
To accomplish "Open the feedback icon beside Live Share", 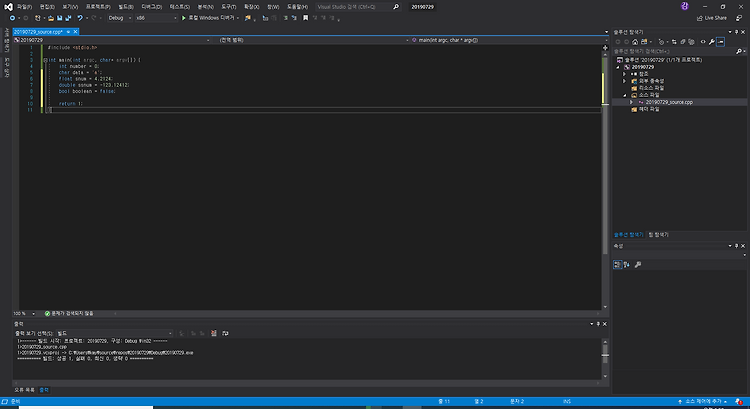I will (x=739, y=18).
